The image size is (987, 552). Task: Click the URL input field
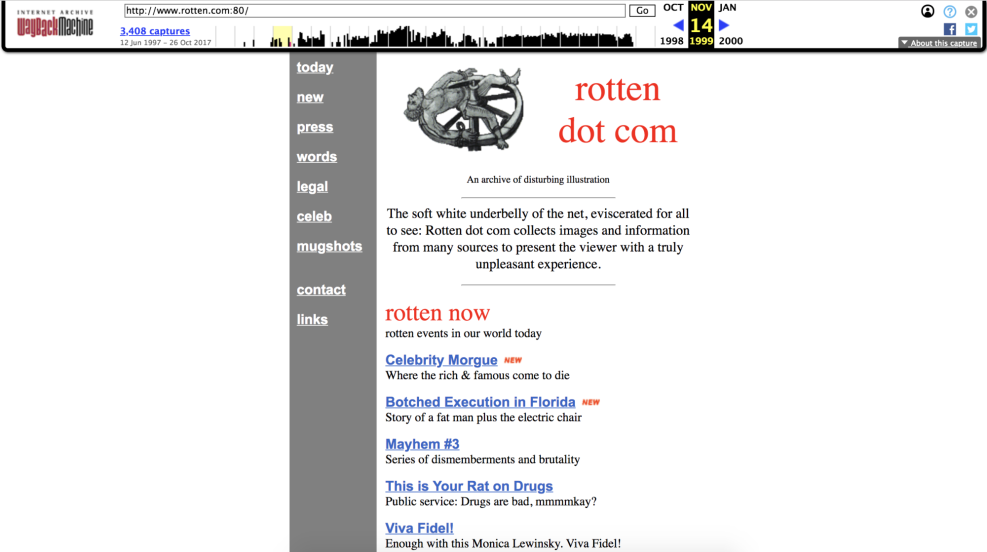click(x=374, y=11)
